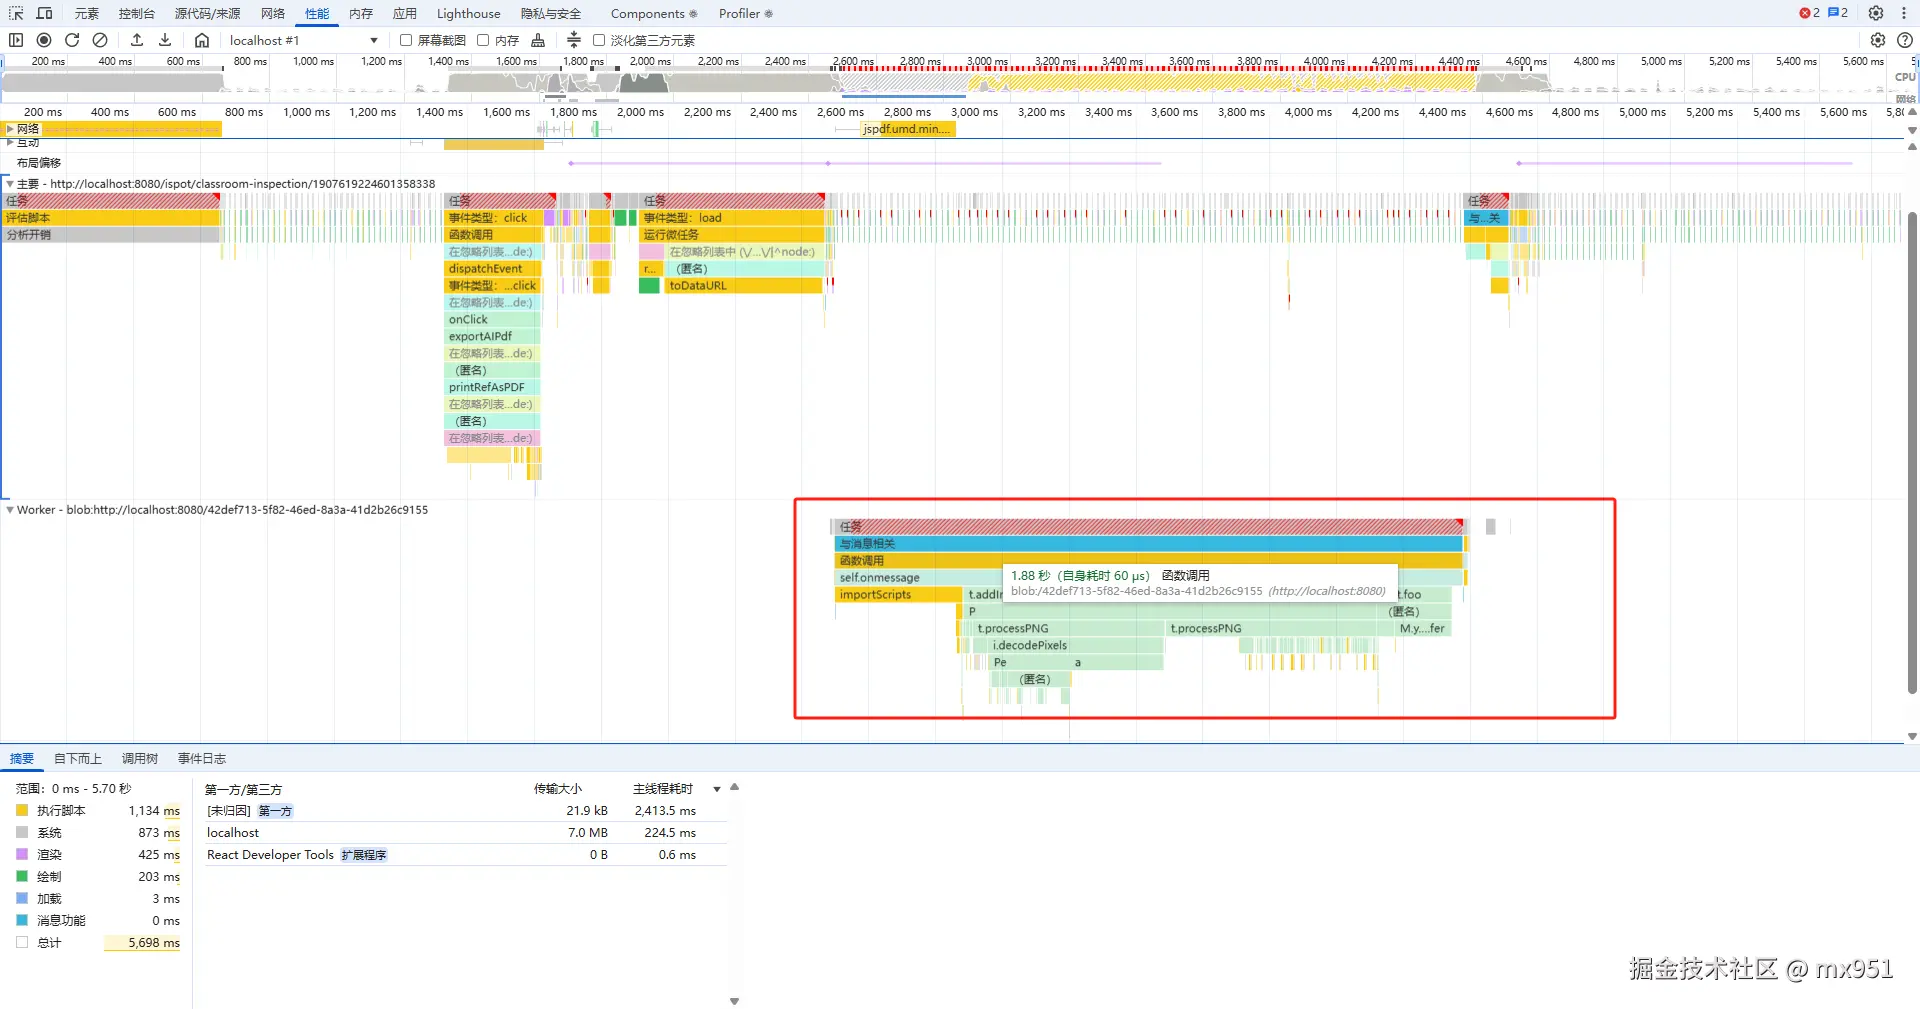This screenshot has height=1009, width=1920.
Task: Enable the 内存 memory checkbox
Action: pos(483,40)
